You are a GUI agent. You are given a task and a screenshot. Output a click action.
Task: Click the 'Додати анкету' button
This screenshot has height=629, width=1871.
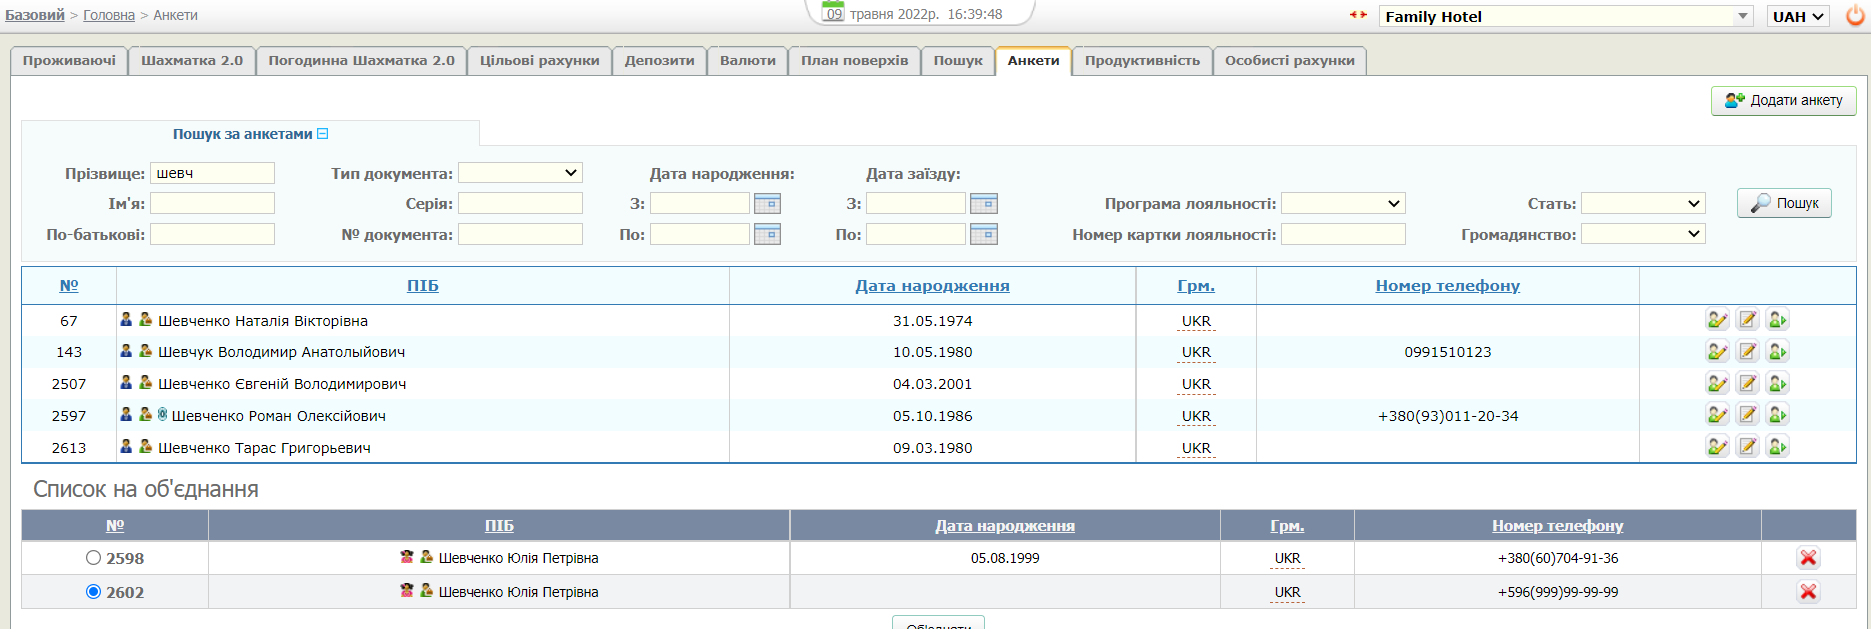pyautogui.click(x=1783, y=100)
